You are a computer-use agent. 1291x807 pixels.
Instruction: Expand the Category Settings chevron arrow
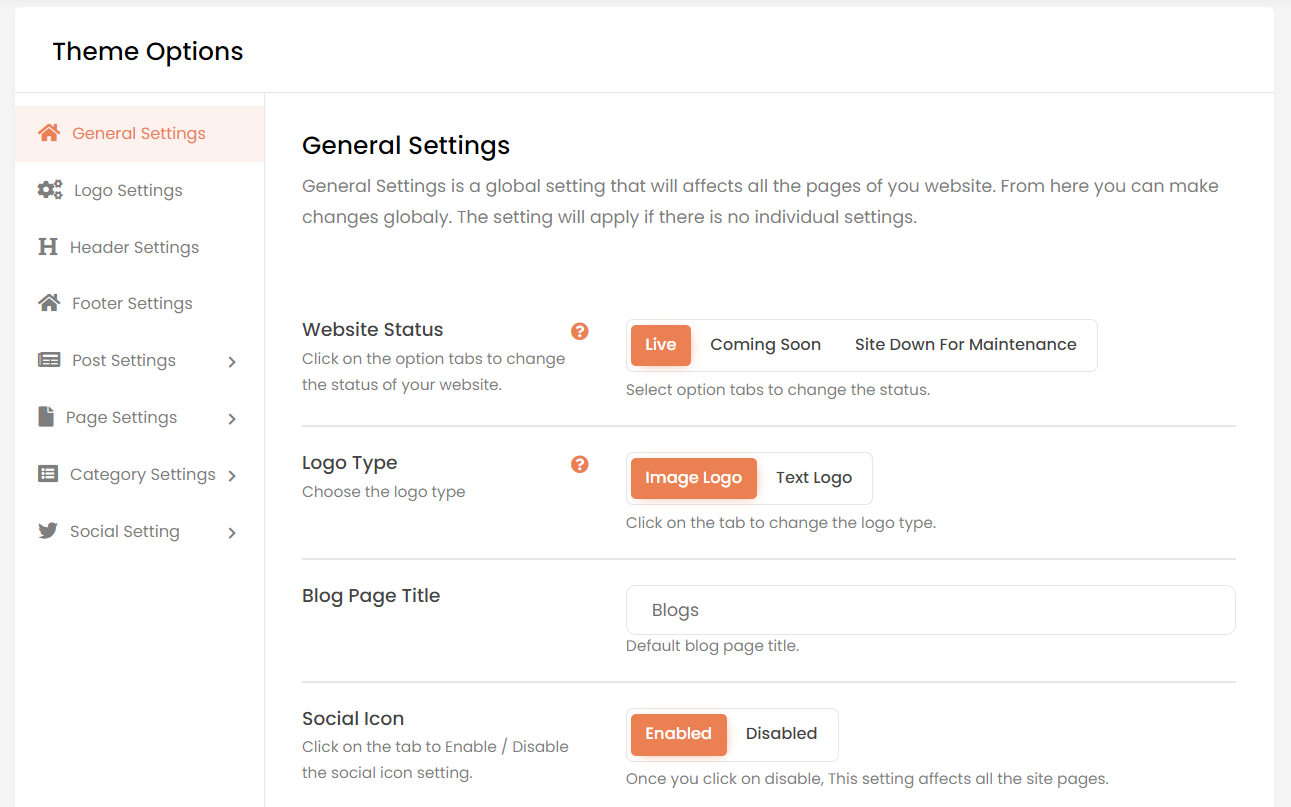pos(232,476)
